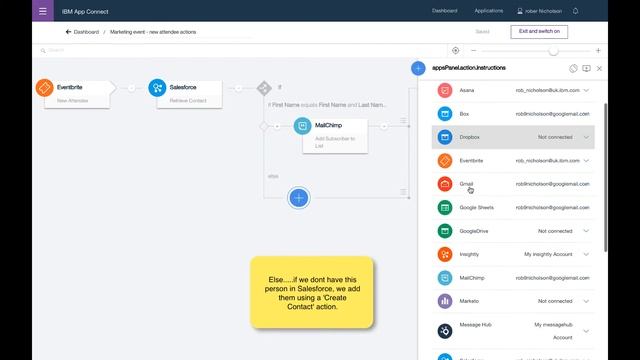
Task: Click the panel header screen icon
Action: click(586, 69)
